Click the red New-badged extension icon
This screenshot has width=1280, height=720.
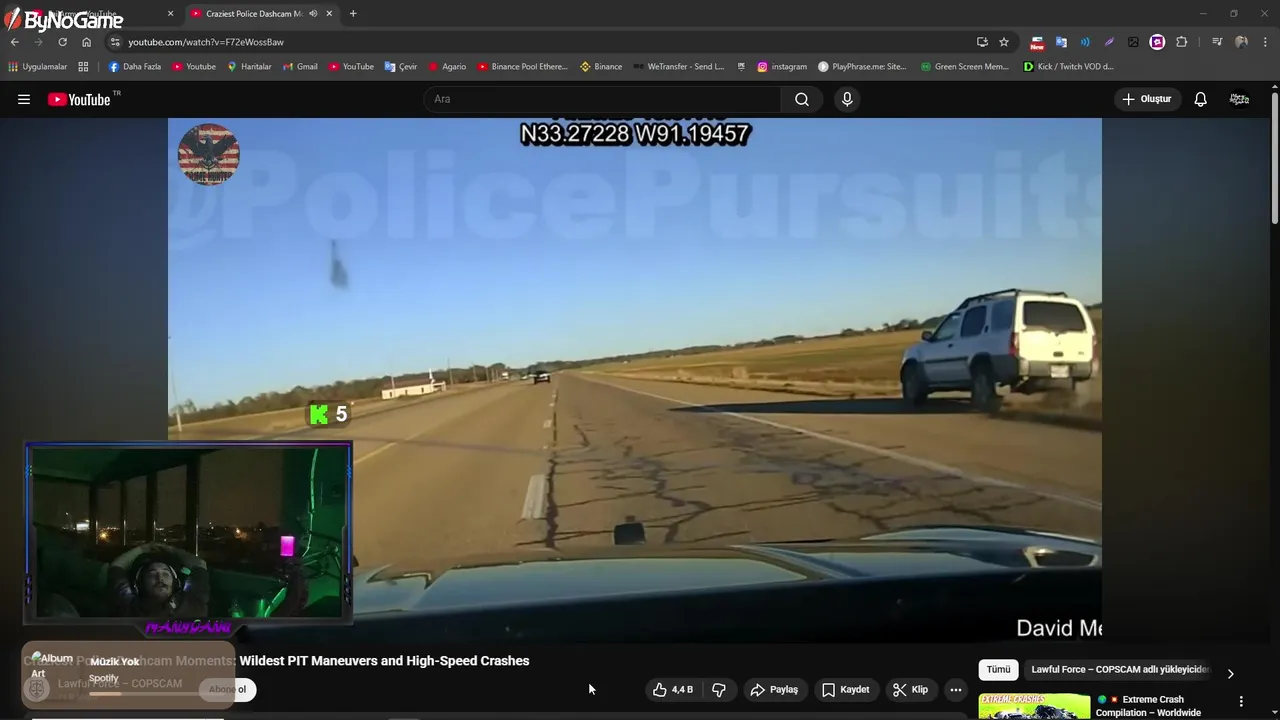1037,42
